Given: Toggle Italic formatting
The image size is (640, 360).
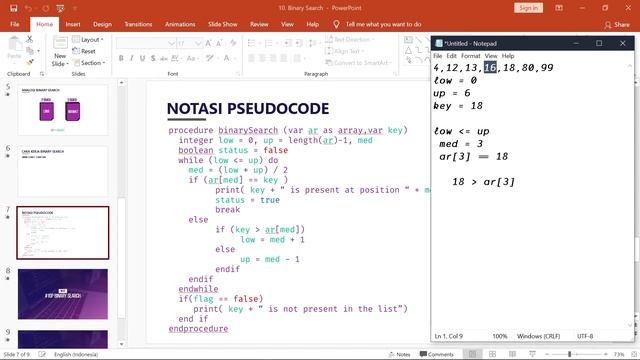Looking at the screenshot, I should point(131,58).
